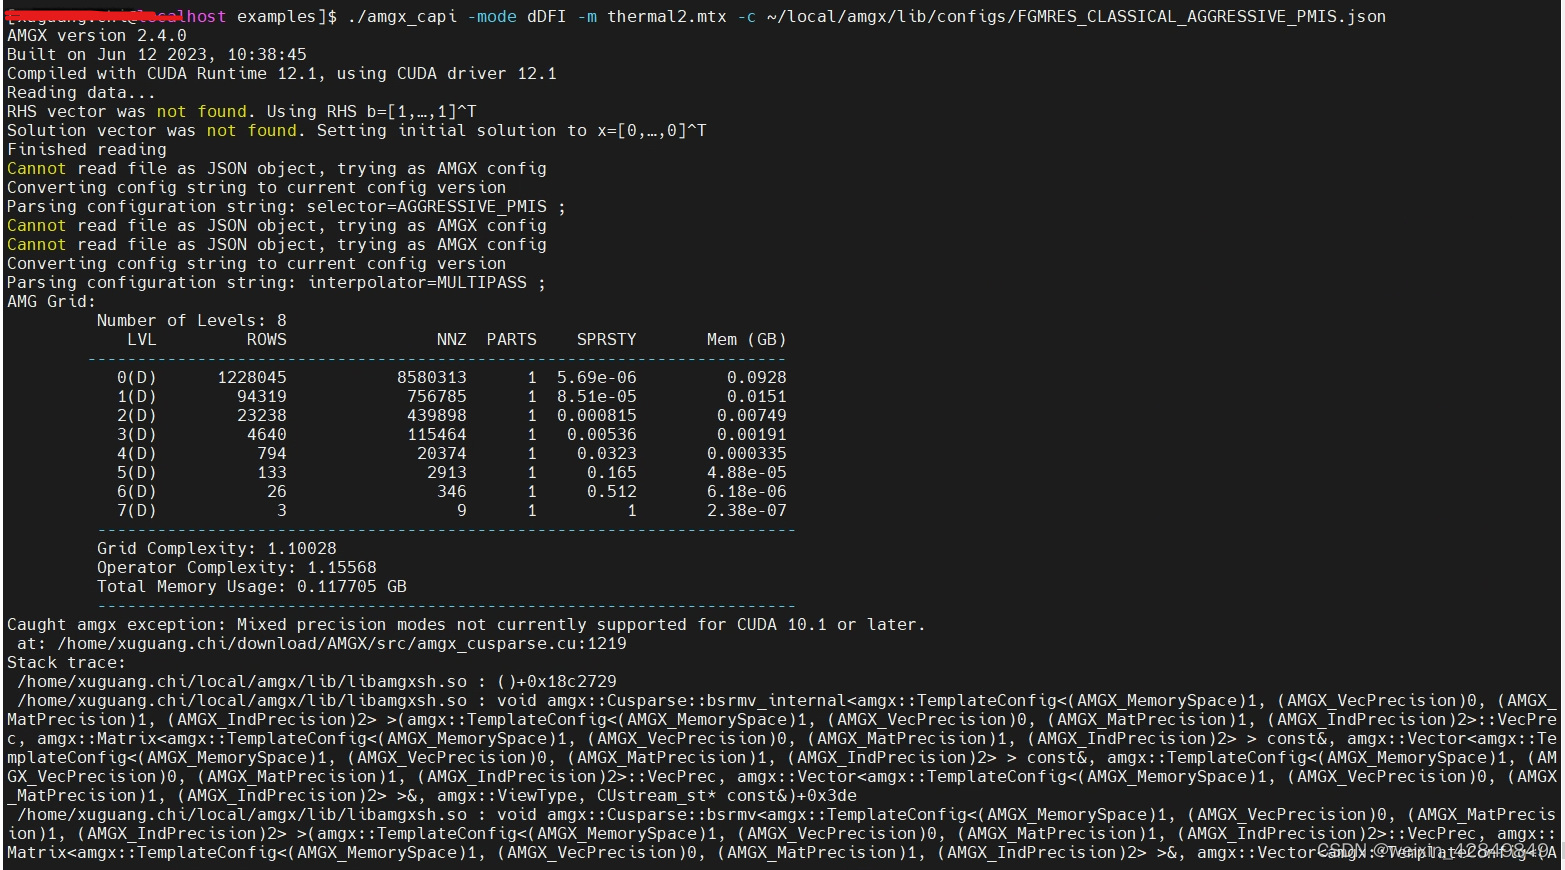Click 'interpolator=MULTIPASS' configuration string

[x=417, y=283]
